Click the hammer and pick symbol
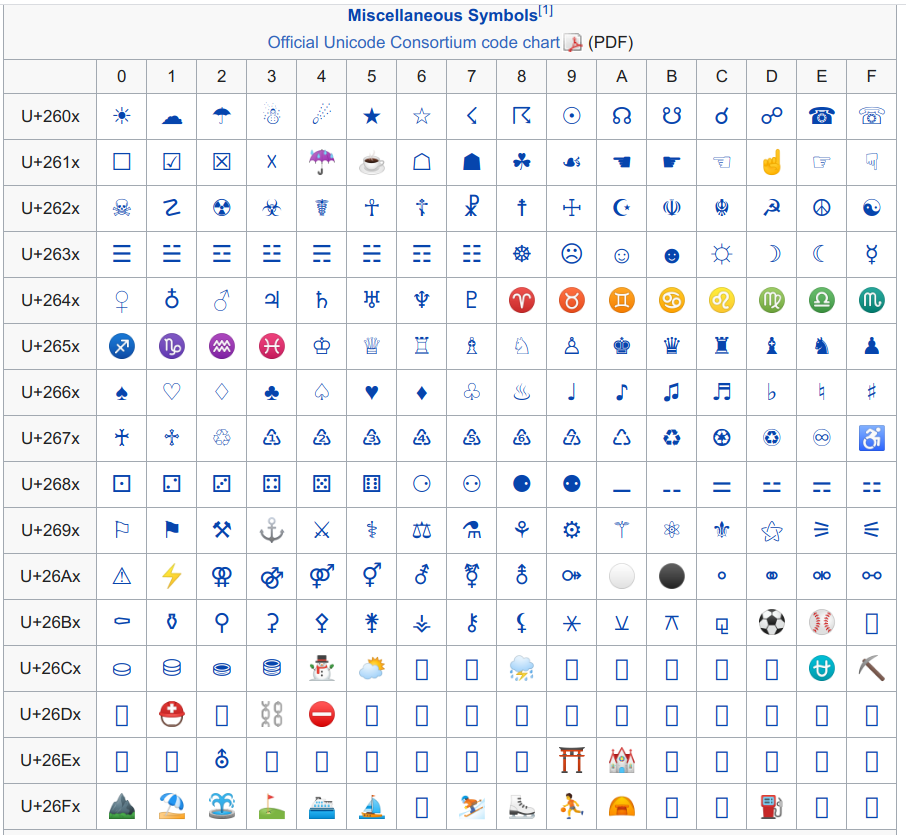This screenshot has width=906, height=835. coord(221,530)
